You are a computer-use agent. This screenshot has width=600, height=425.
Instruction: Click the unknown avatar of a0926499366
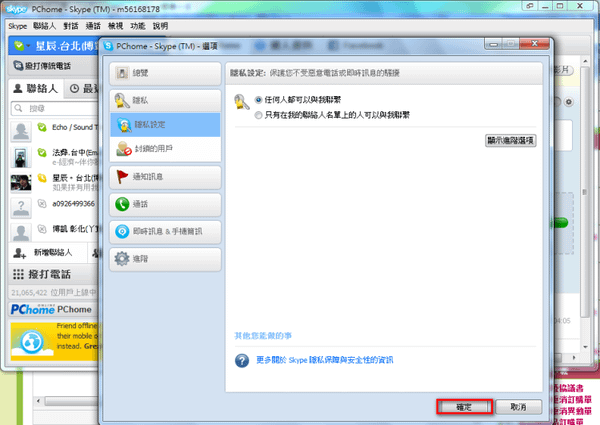click(x=21, y=208)
